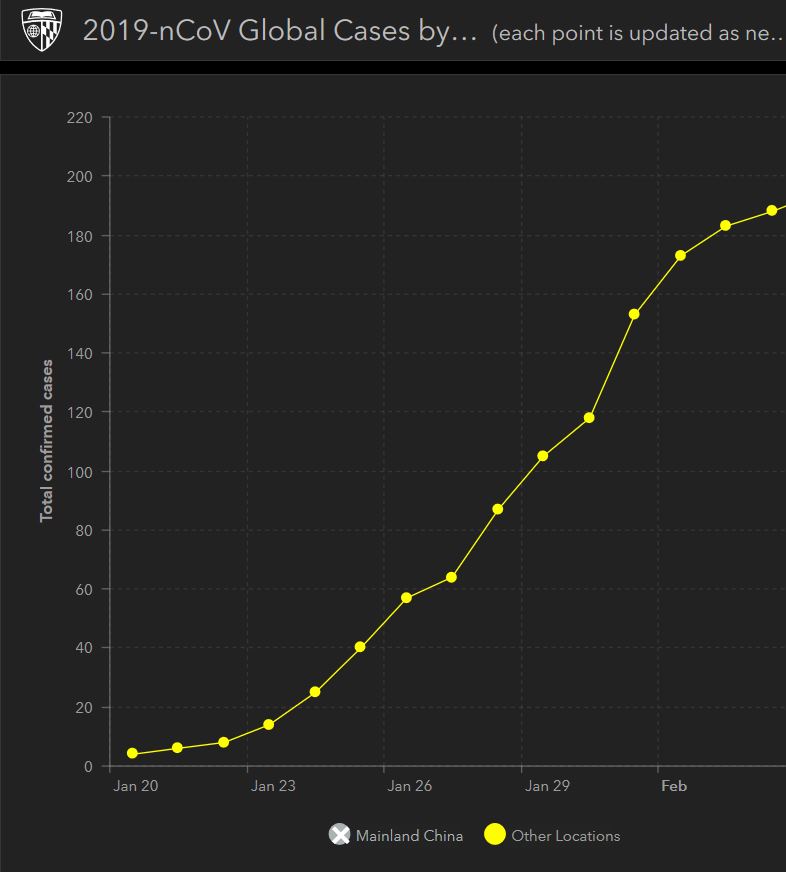Viewport: 786px width, 872px height.
Task: Select the rightmost visible data point near 188
Action: click(x=771, y=211)
